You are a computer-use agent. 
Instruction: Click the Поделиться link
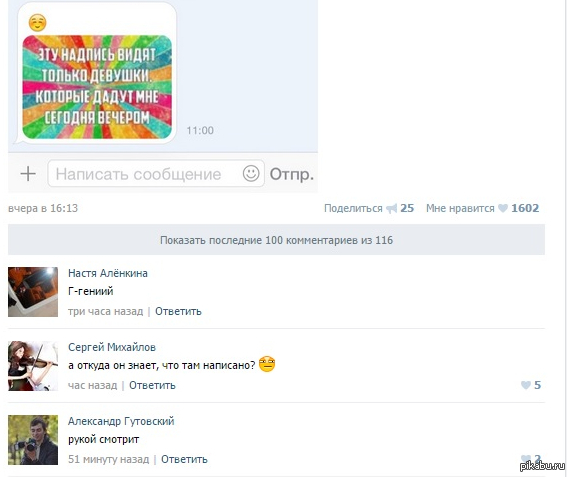tap(353, 208)
